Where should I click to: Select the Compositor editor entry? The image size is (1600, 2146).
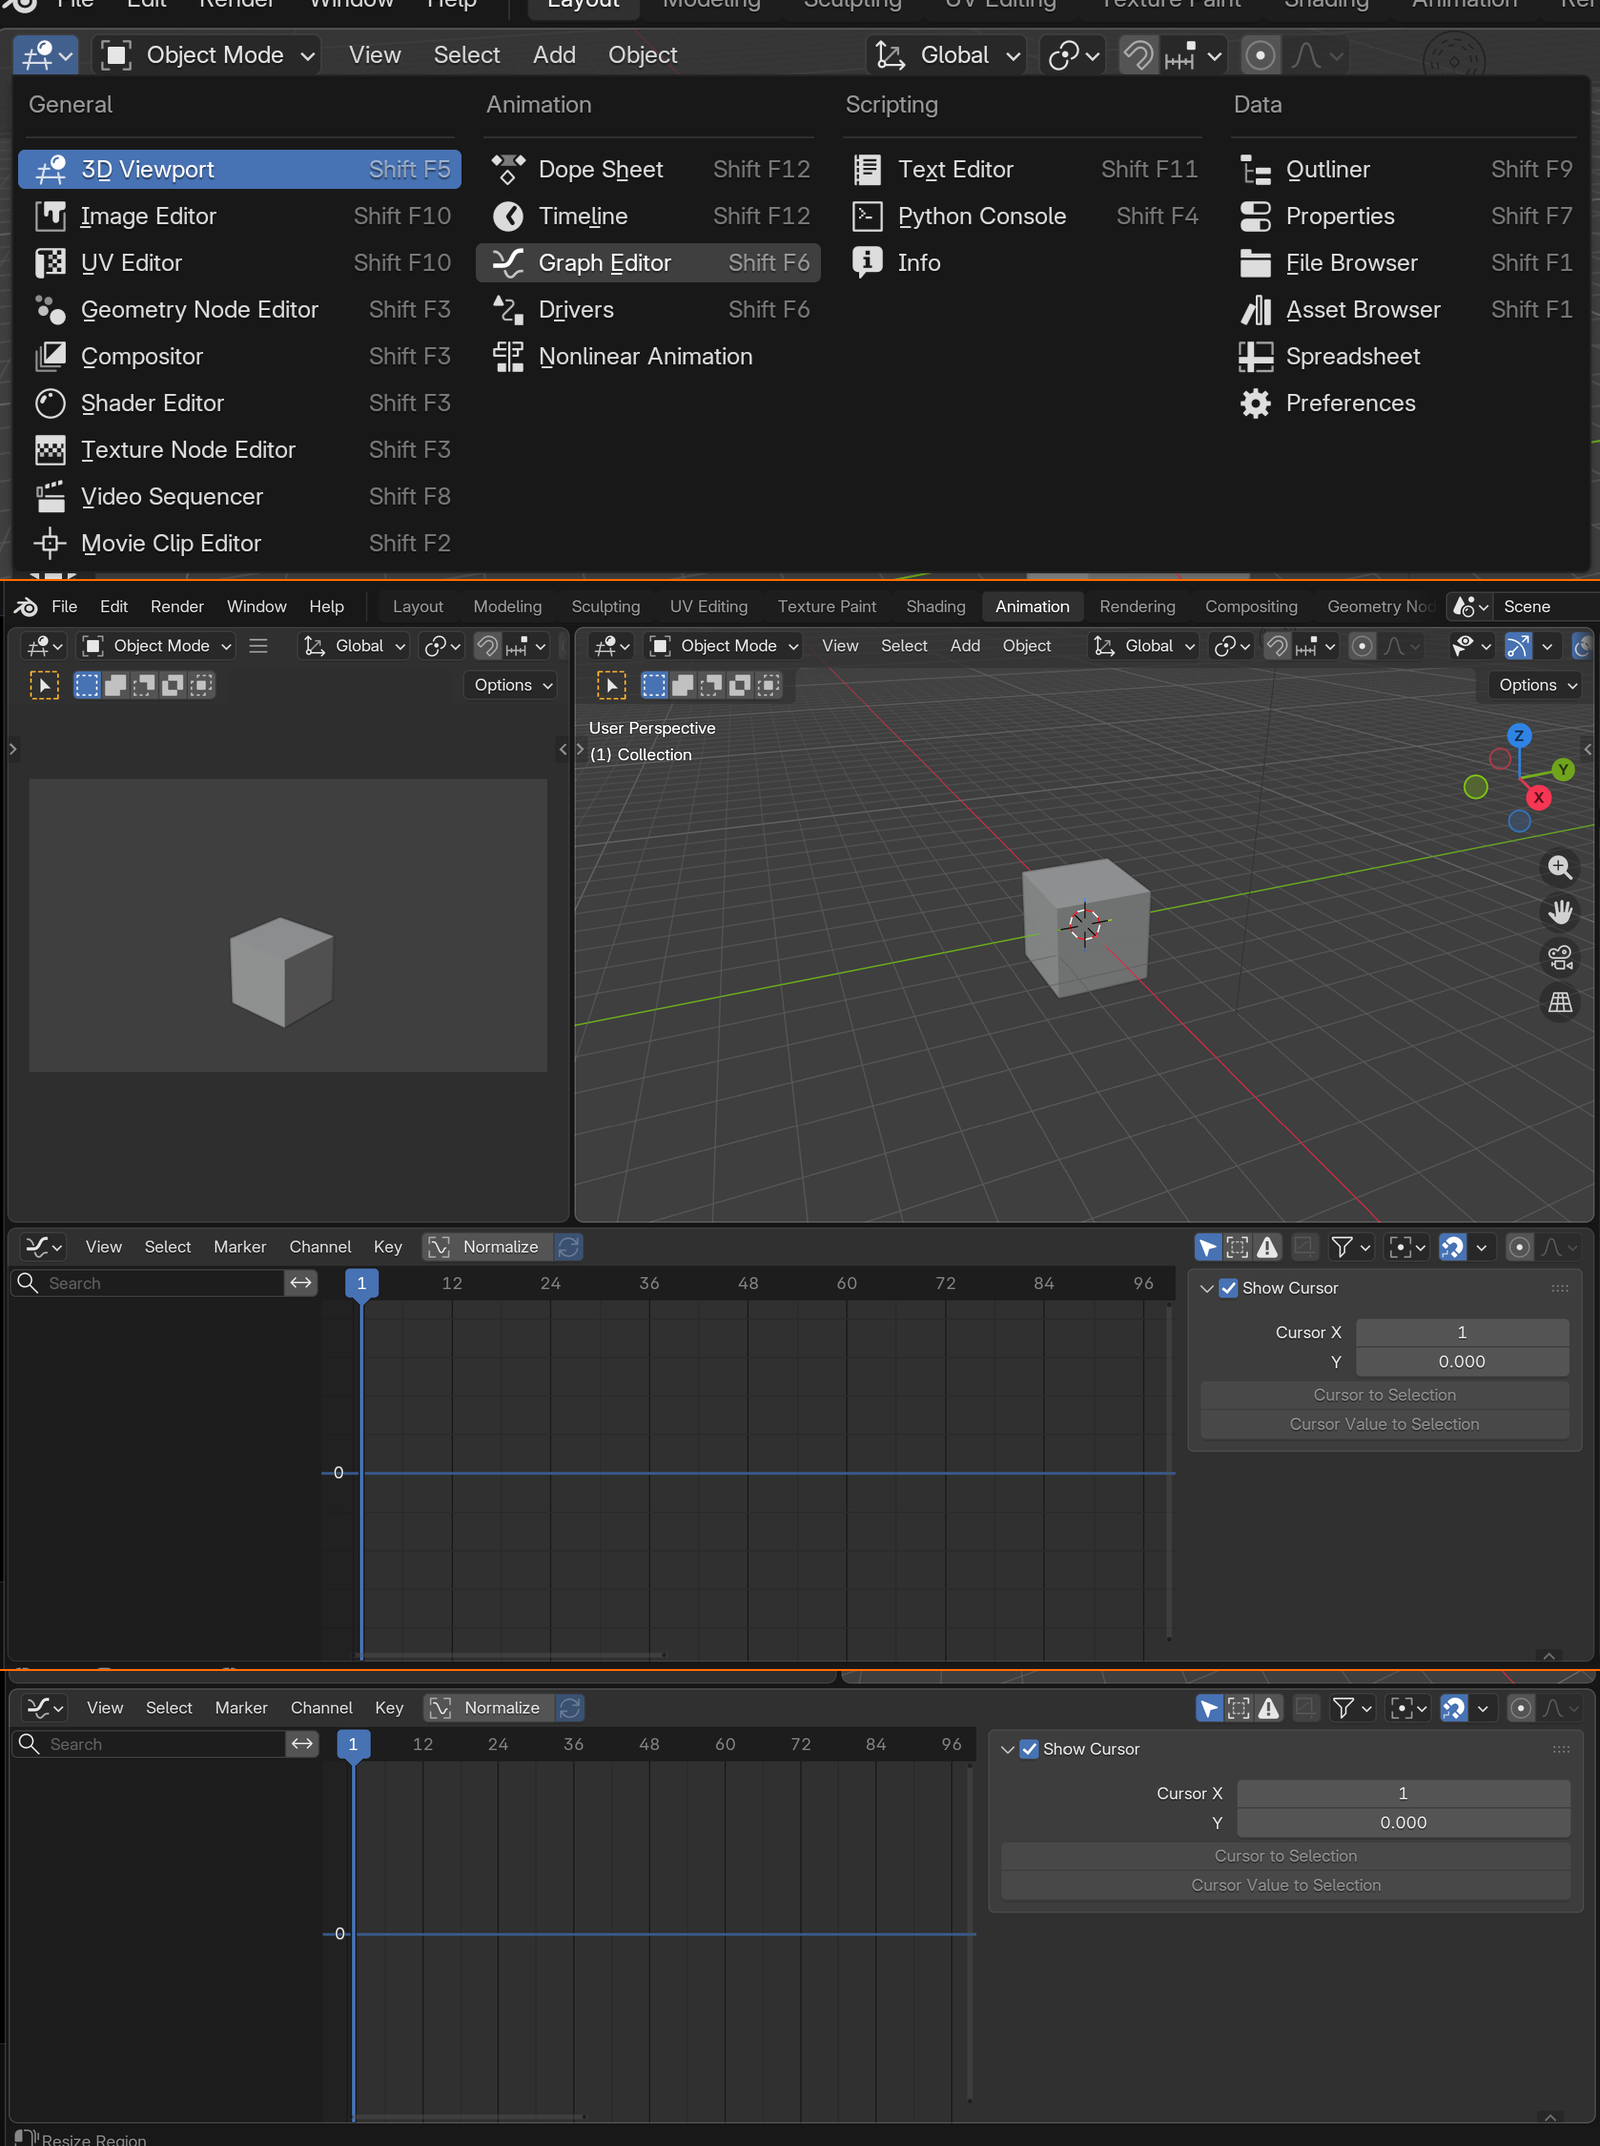pyautogui.click(x=239, y=357)
